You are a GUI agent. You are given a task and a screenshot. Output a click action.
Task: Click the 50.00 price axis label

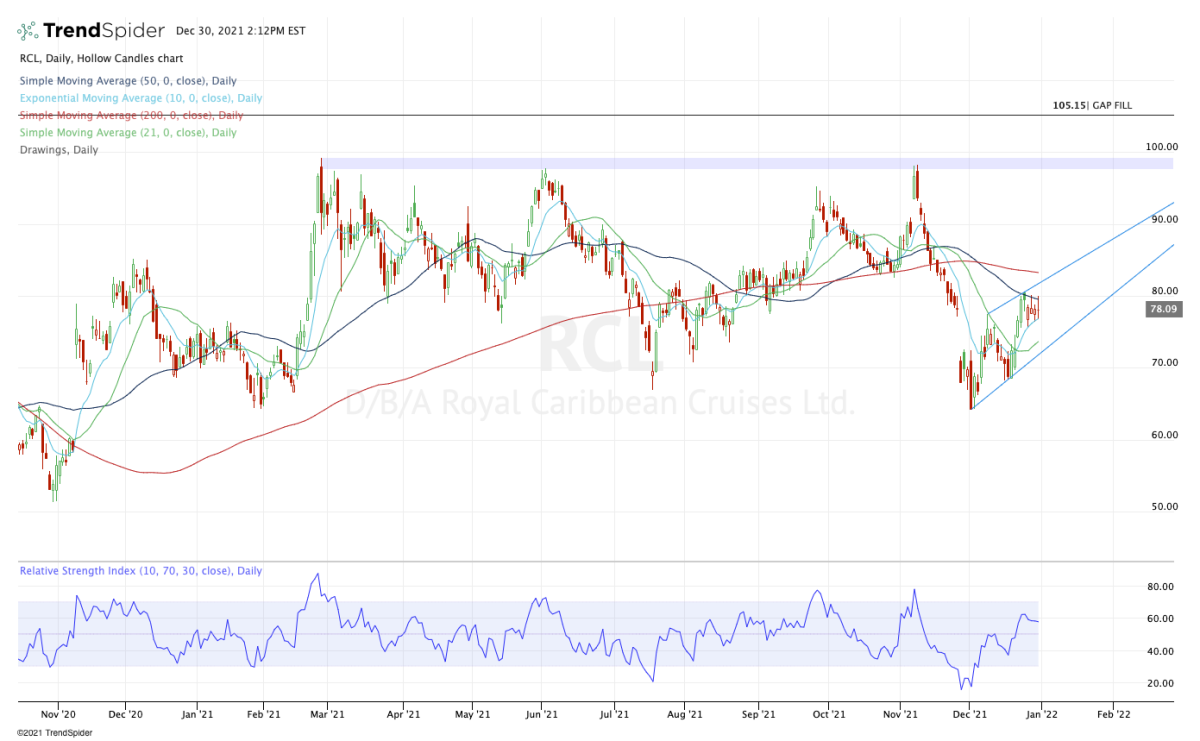point(1163,507)
